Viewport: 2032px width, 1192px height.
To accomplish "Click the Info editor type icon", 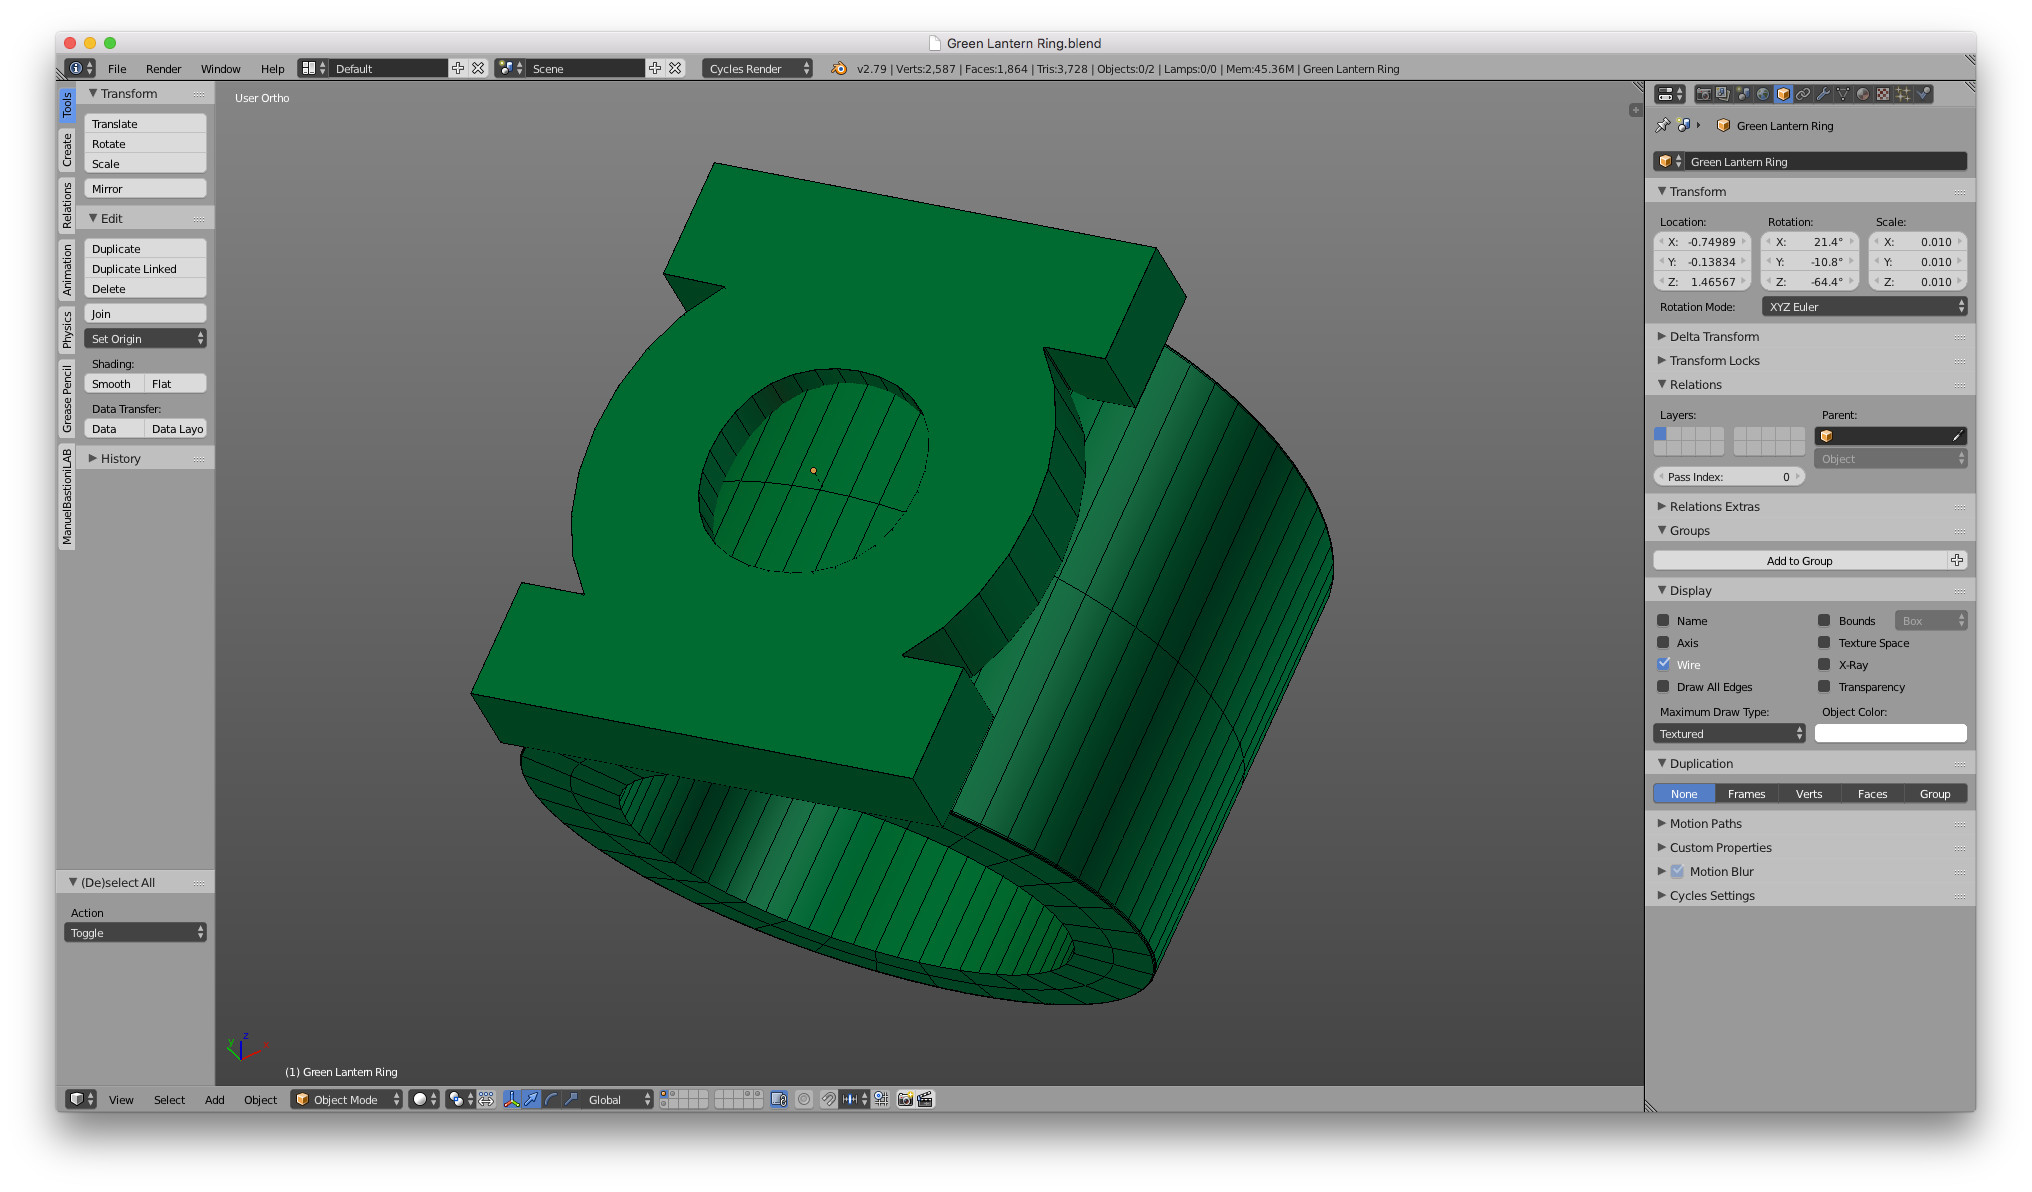I will [80, 68].
